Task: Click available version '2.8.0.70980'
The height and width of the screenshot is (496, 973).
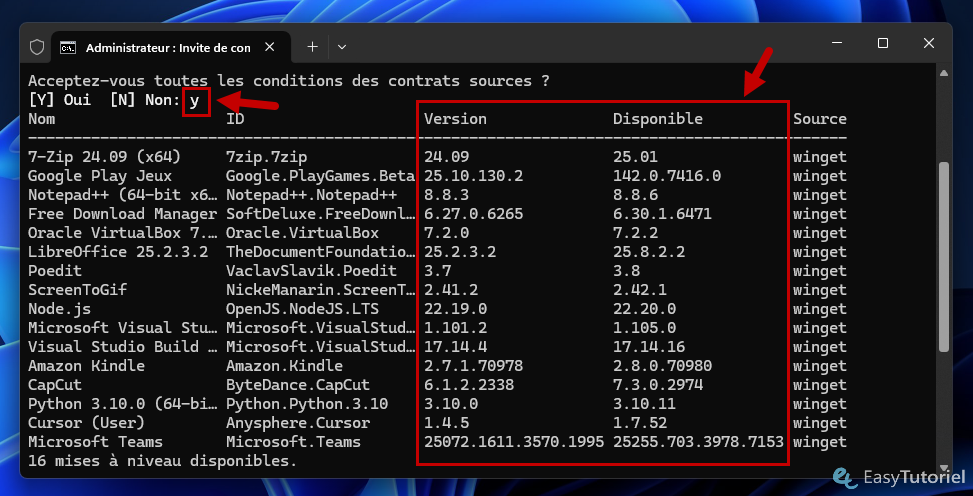Action: coord(662,366)
